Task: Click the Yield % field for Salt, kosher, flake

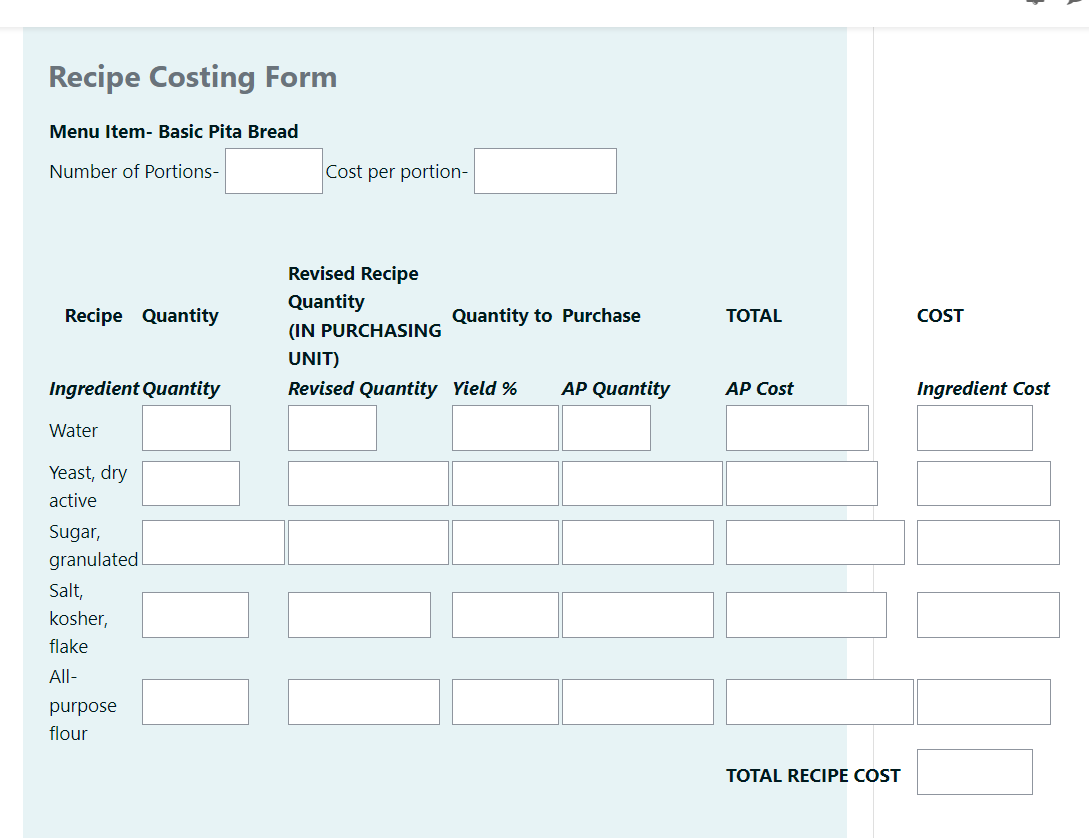Action: click(x=505, y=614)
